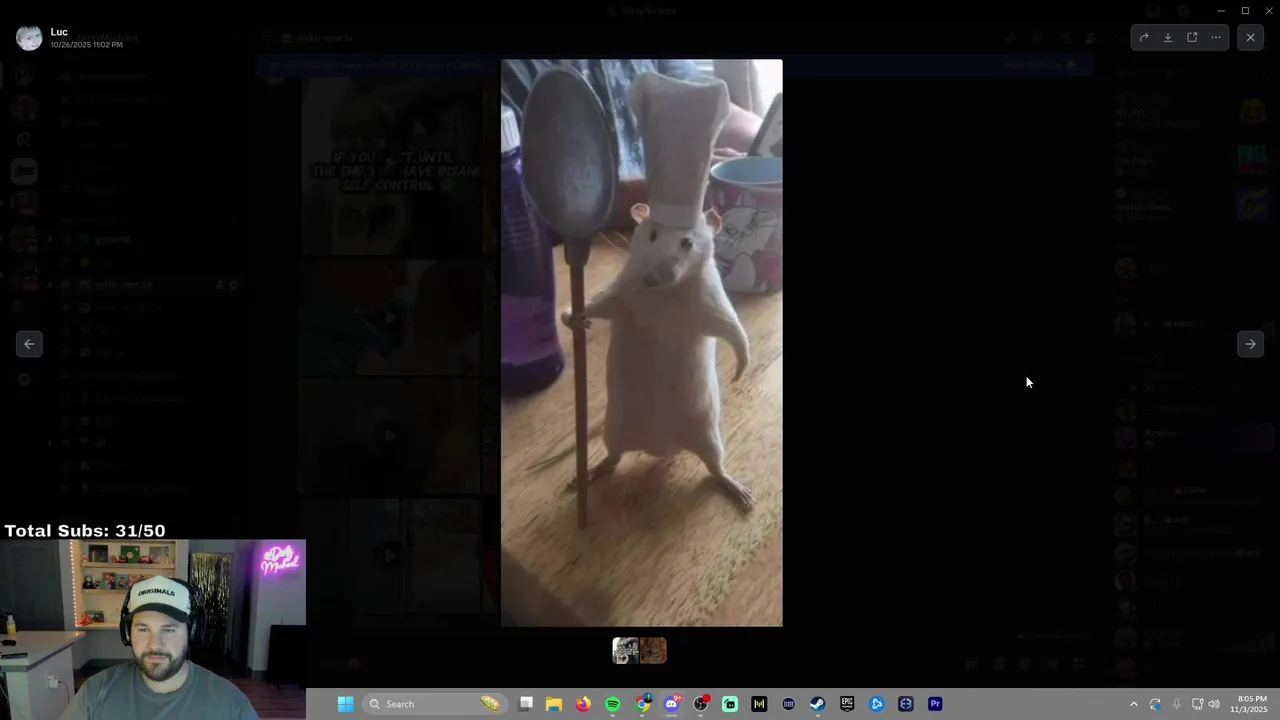This screenshot has height=720, width=1280.
Task: Click the rat chef photo
Action: coord(641,343)
